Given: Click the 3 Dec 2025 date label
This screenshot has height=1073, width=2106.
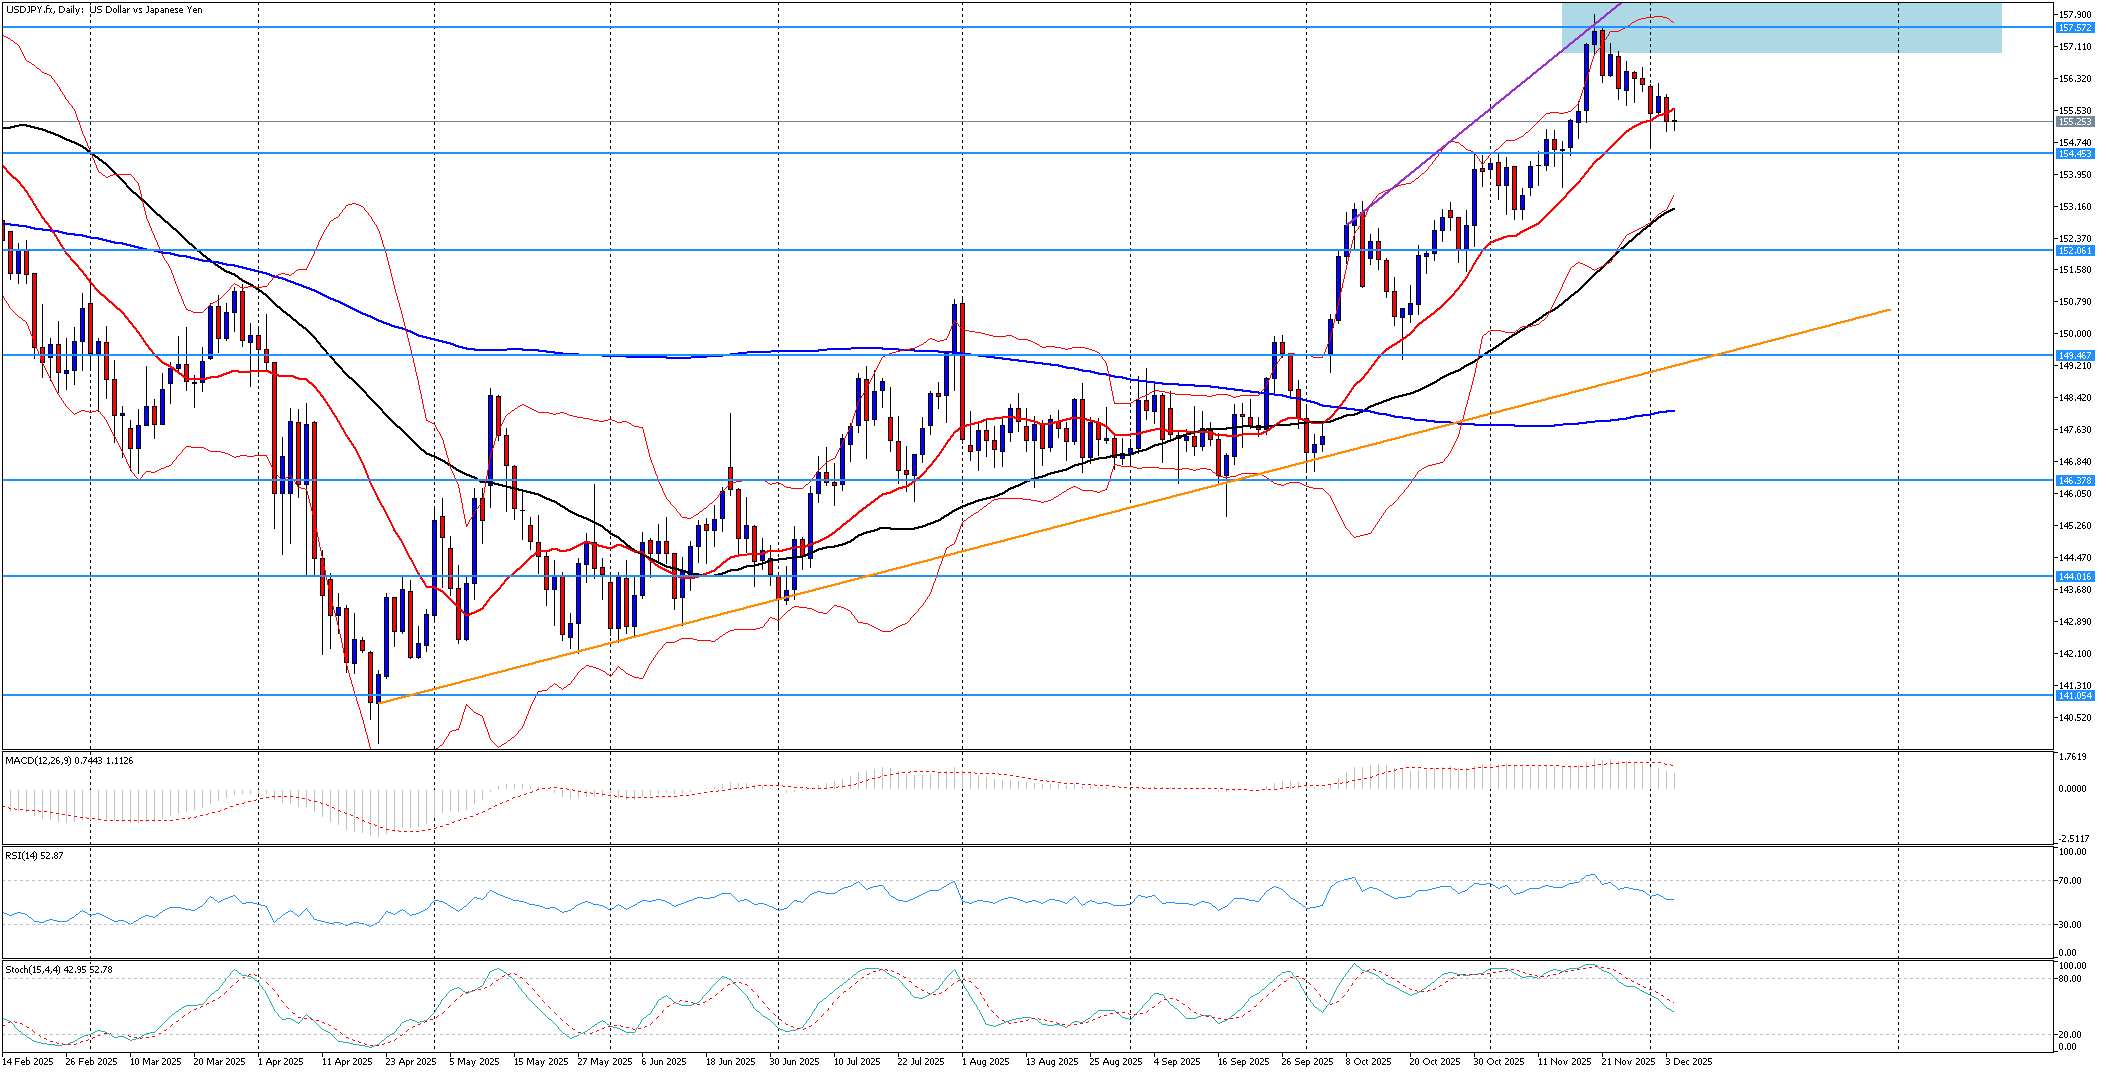Looking at the screenshot, I should 1688,1062.
